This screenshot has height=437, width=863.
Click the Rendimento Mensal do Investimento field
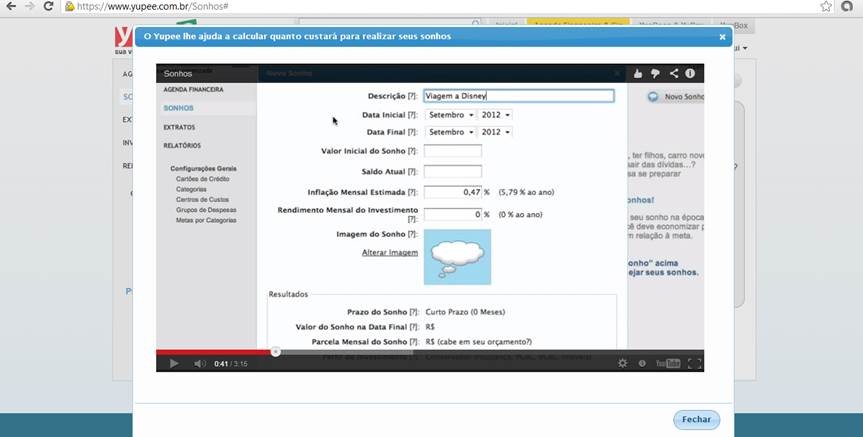point(453,214)
